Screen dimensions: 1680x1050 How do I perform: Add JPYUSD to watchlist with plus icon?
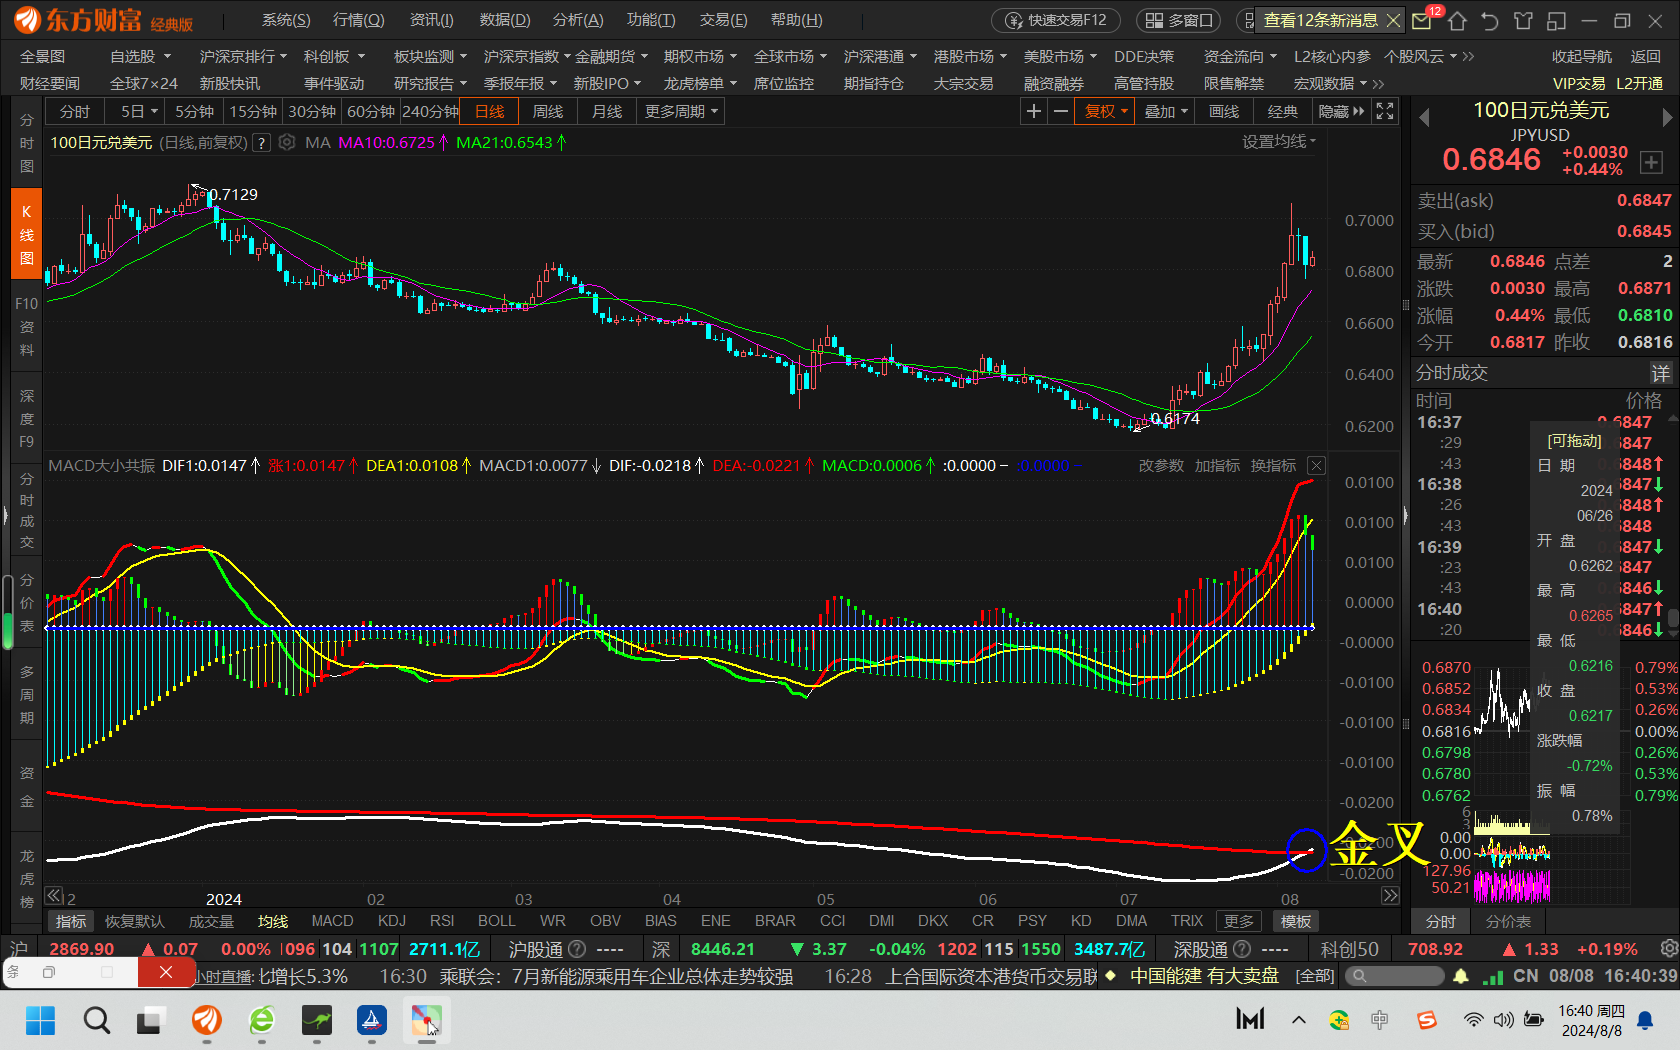coord(1651,162)
